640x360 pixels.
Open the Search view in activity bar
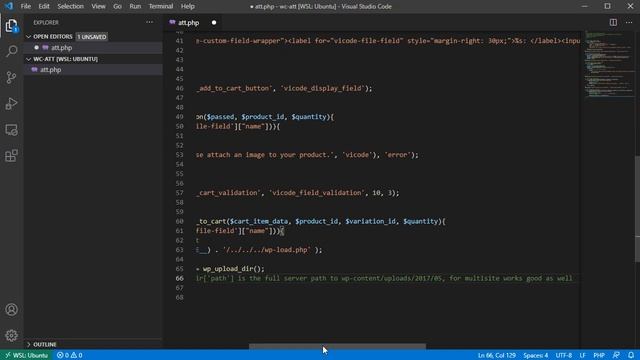(11, 51)
